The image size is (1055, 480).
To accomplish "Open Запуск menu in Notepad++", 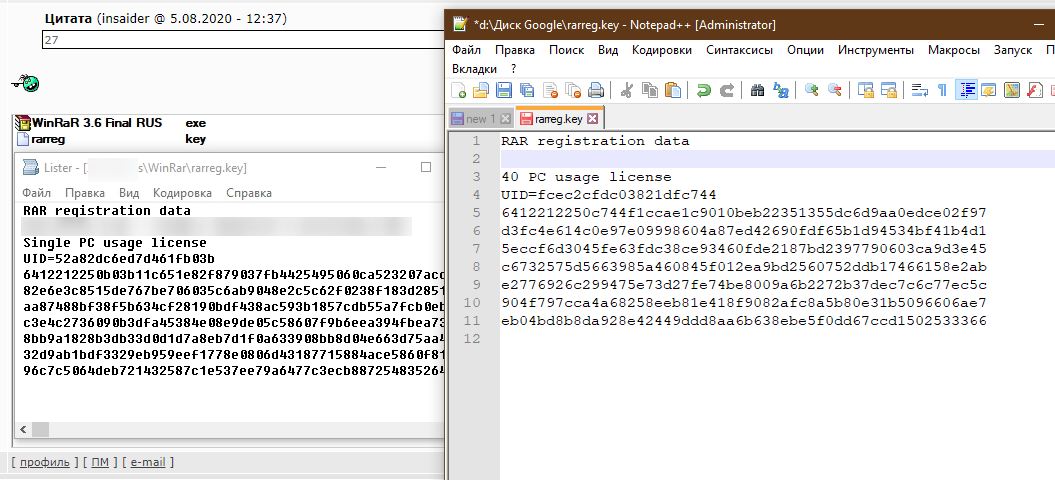I will click(1013, 50).
